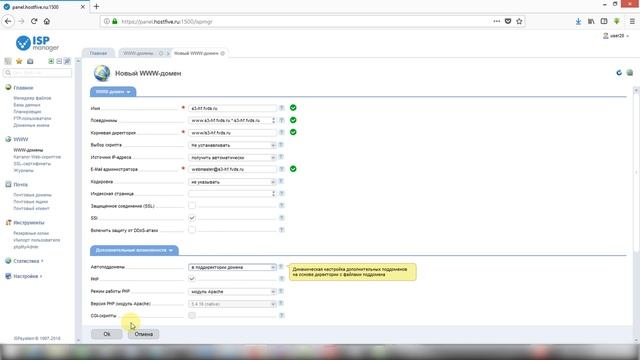The width and height of the screenshot is (640, 360).
Task: Open Резервные копии link in sidebar
Action: tap(31, 233)
